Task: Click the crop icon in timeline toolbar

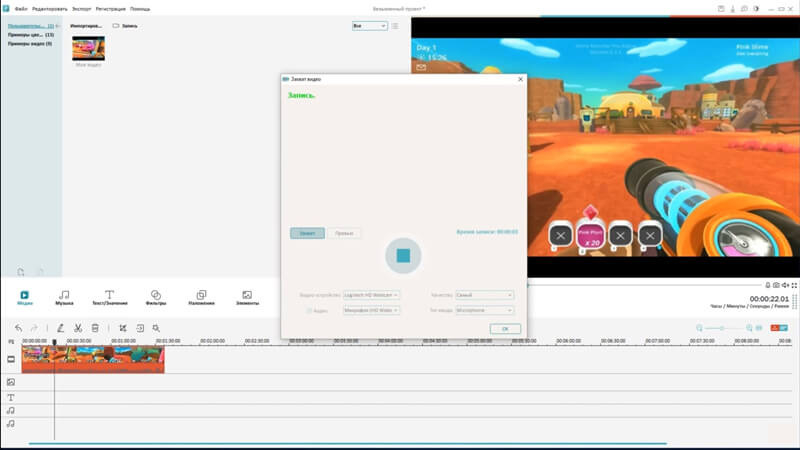Action: [122, 328]
